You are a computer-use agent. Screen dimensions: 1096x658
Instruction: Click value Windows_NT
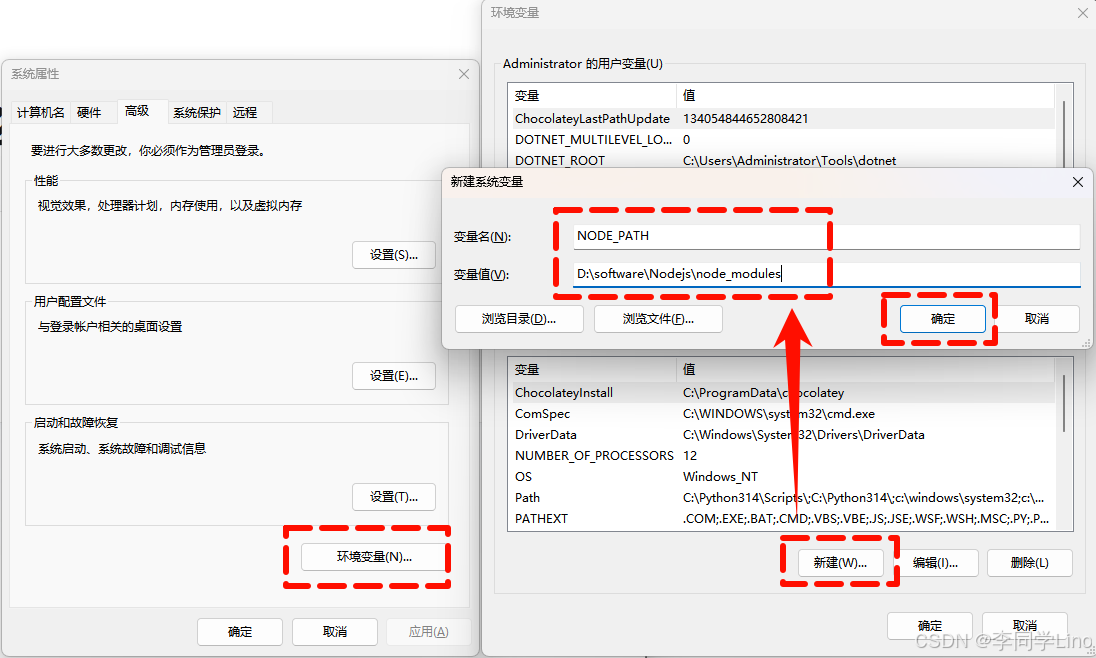click(720, 477)
